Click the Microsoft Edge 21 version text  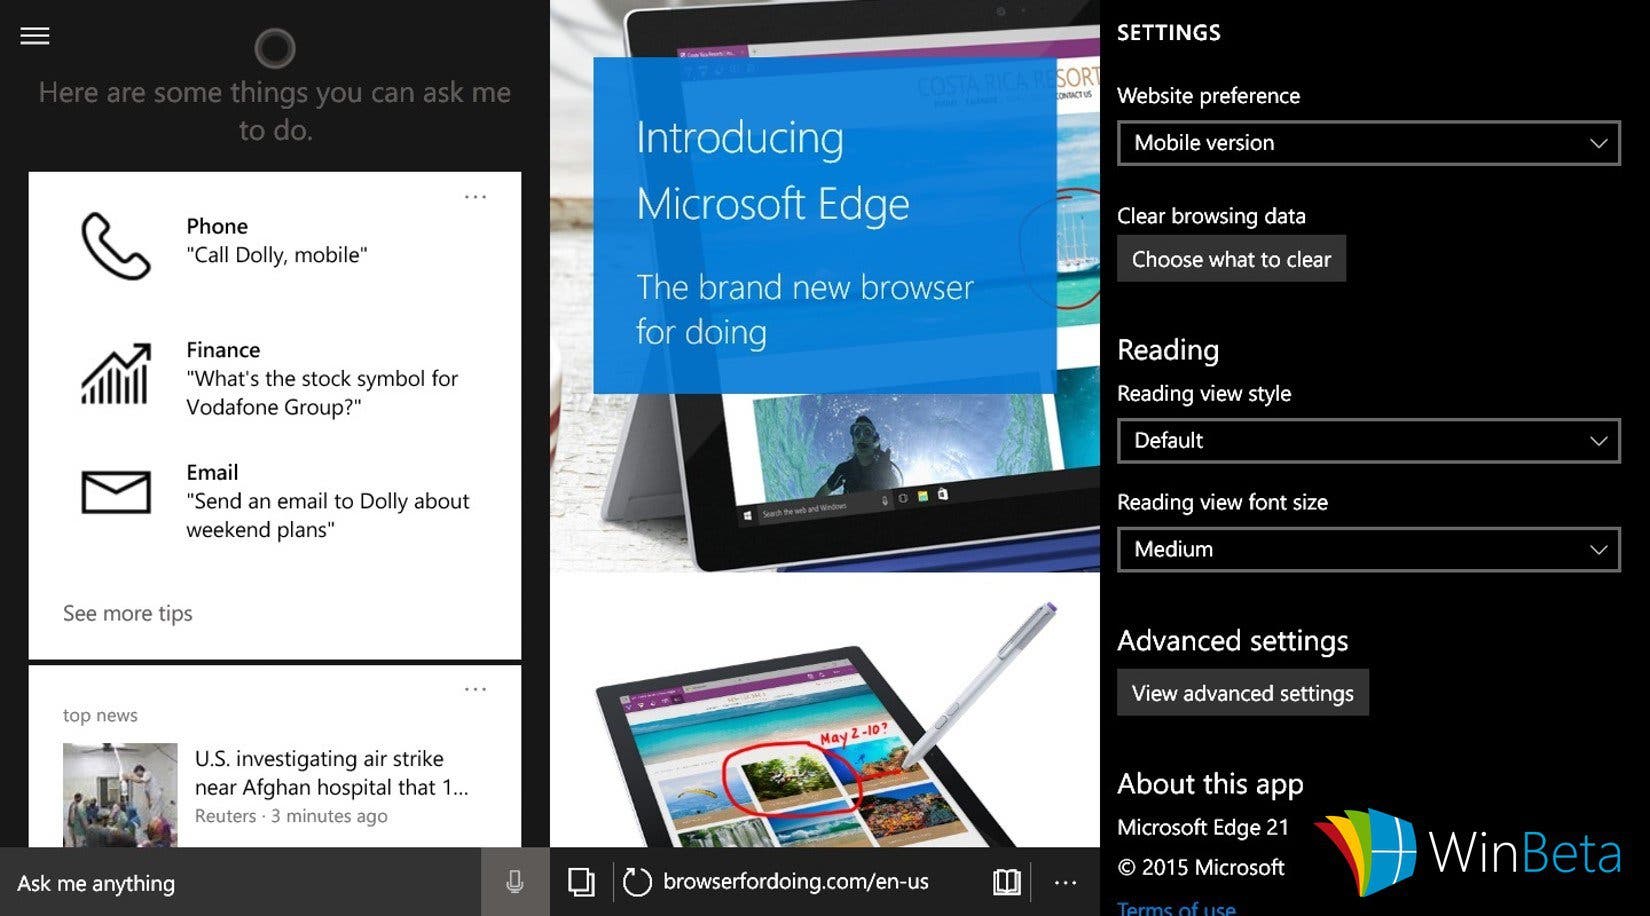(x=1203, y=827)
